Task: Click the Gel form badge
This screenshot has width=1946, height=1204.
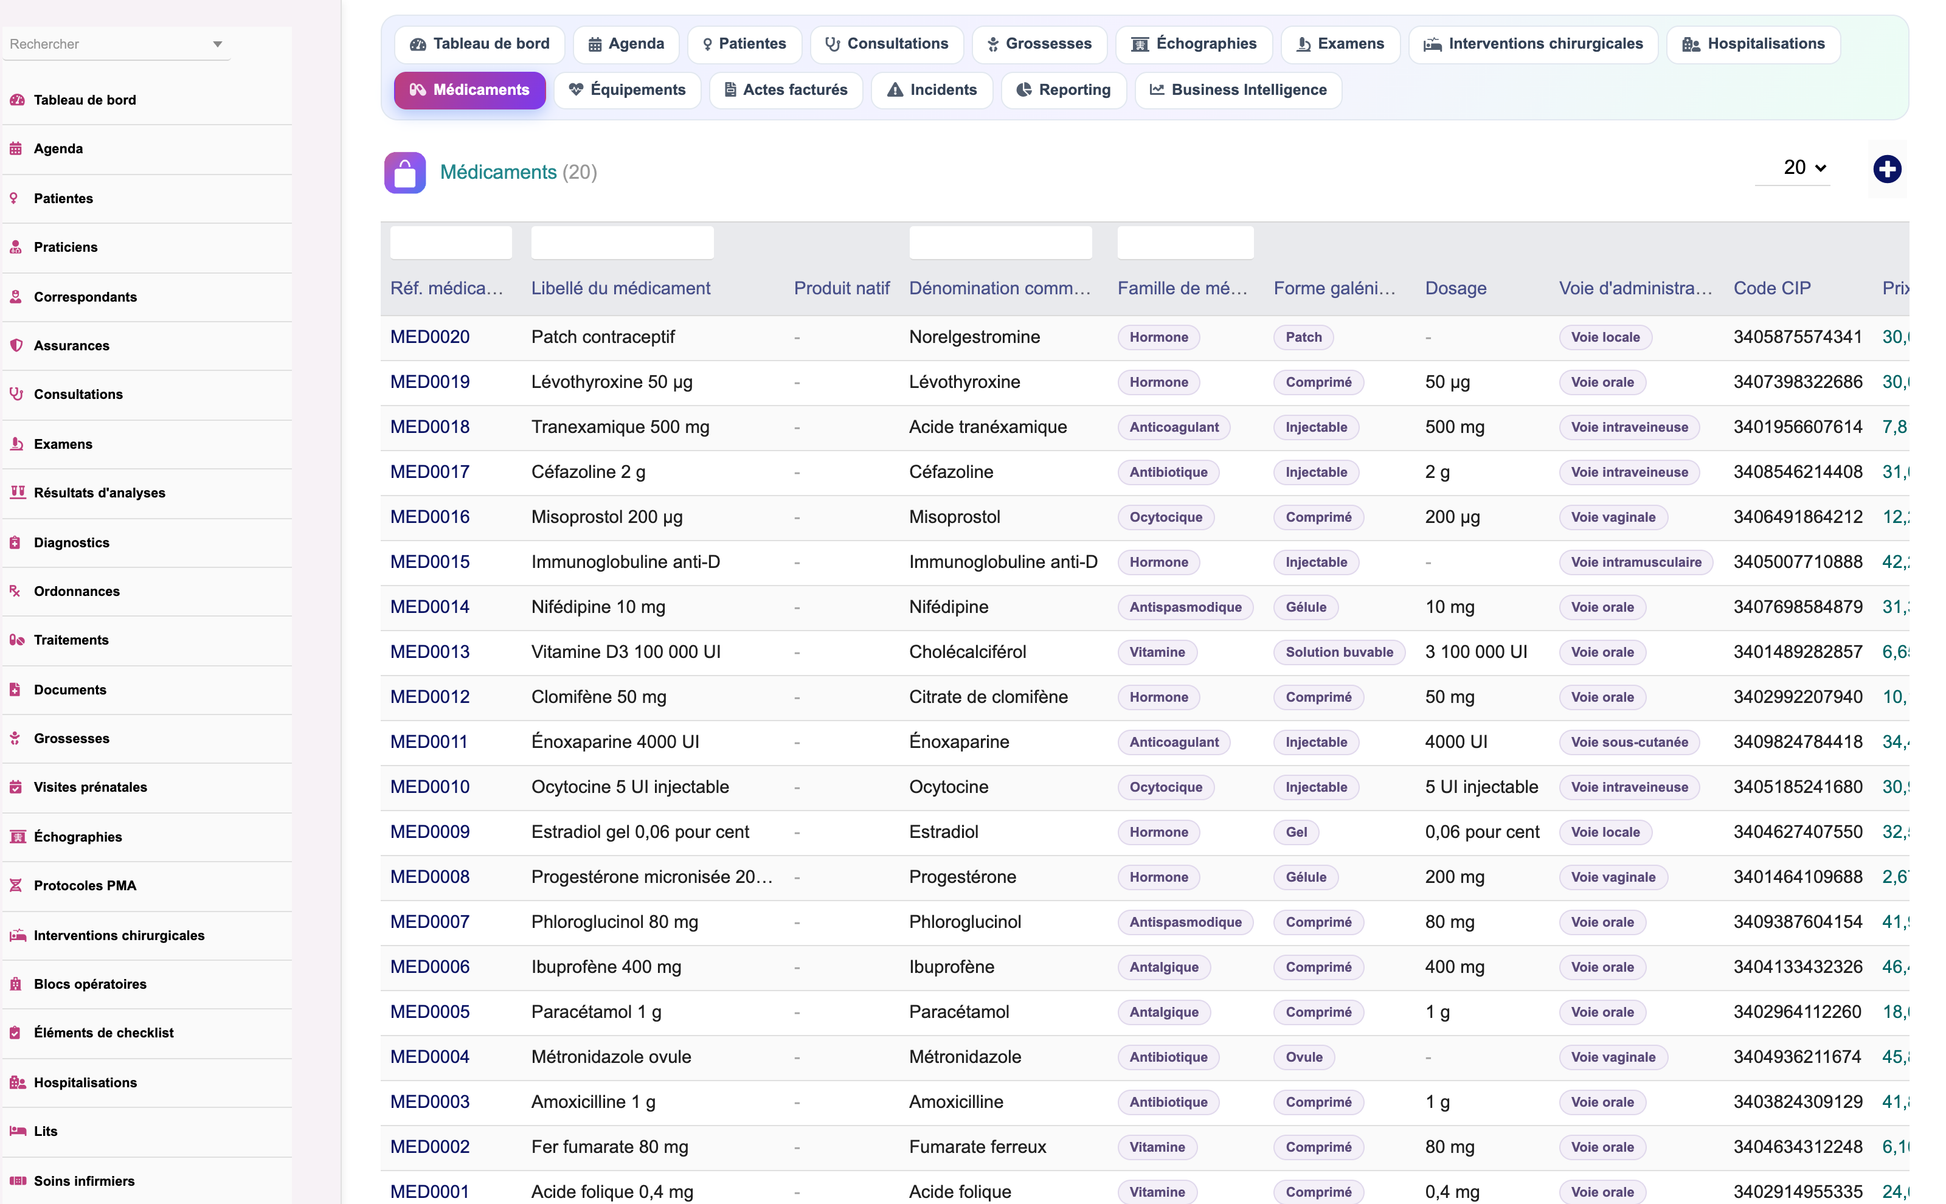Action: (x=1296, y=832)
